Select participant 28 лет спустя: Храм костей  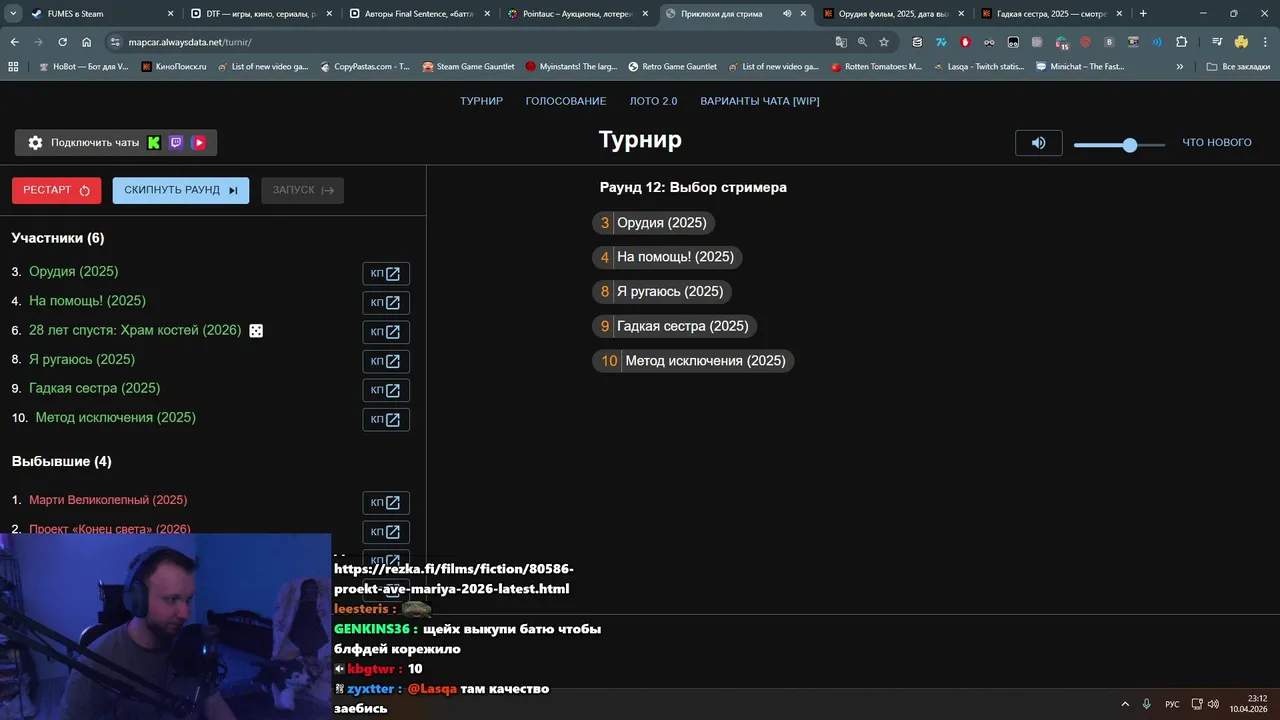click(135, 330)
